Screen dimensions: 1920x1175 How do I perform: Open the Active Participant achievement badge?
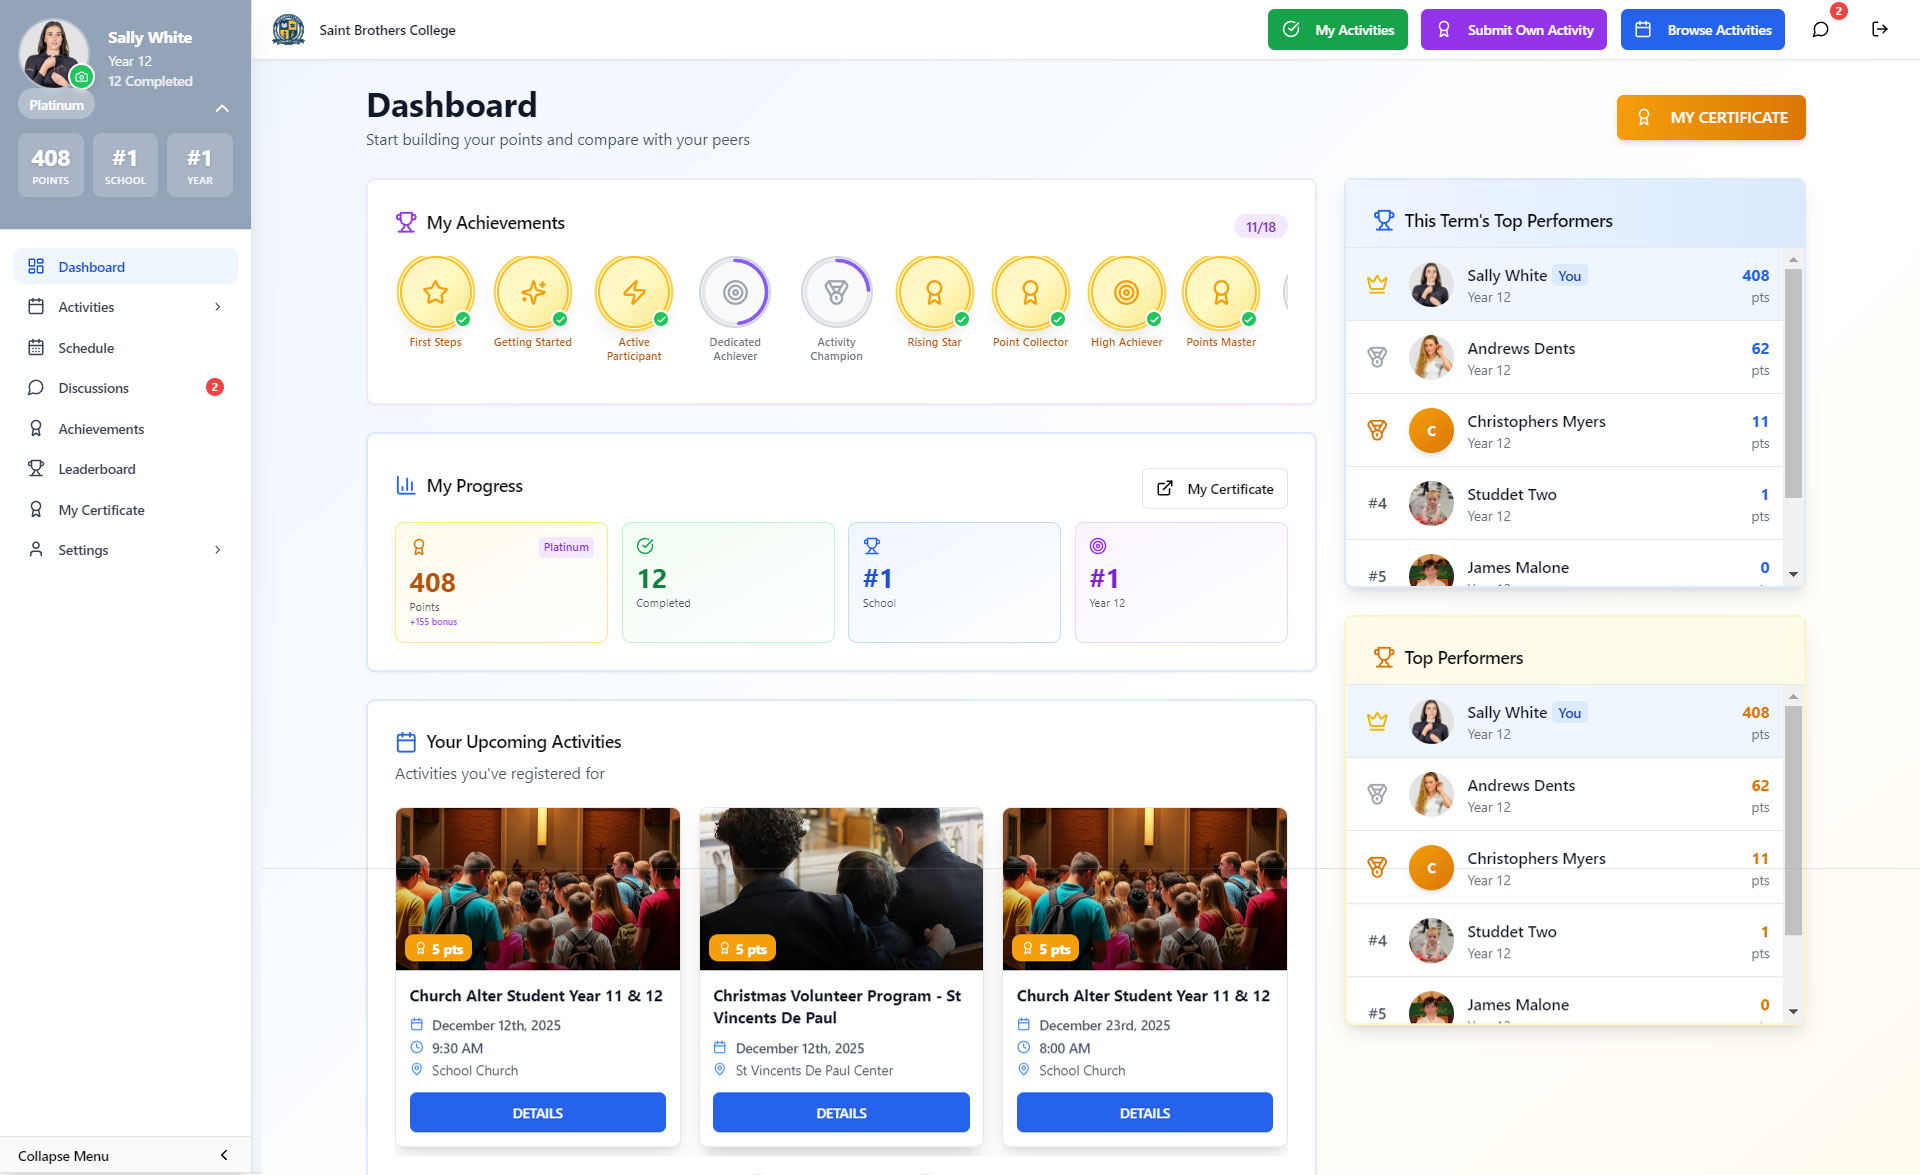click(634, 309)
